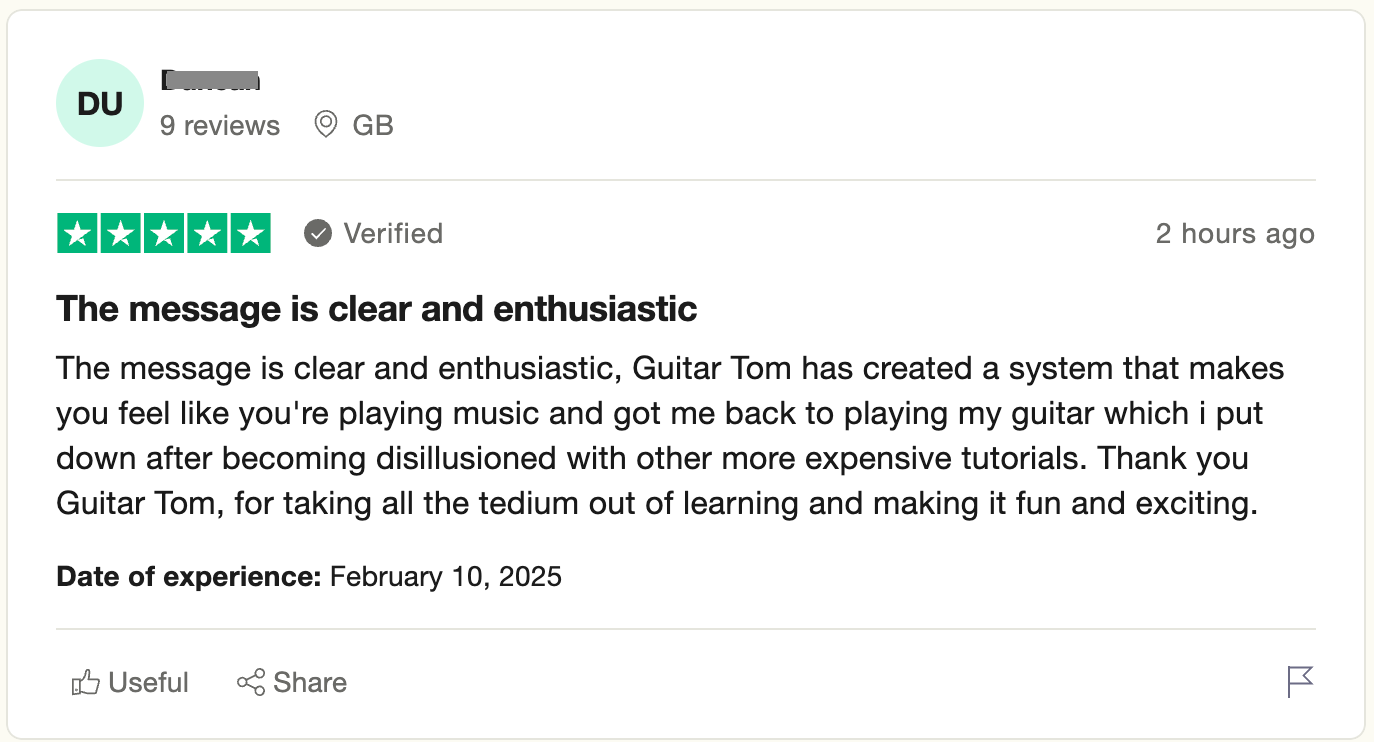Click the fourth green rating star
Viewport: 1374px width, 742px height.
coord(207,234)
